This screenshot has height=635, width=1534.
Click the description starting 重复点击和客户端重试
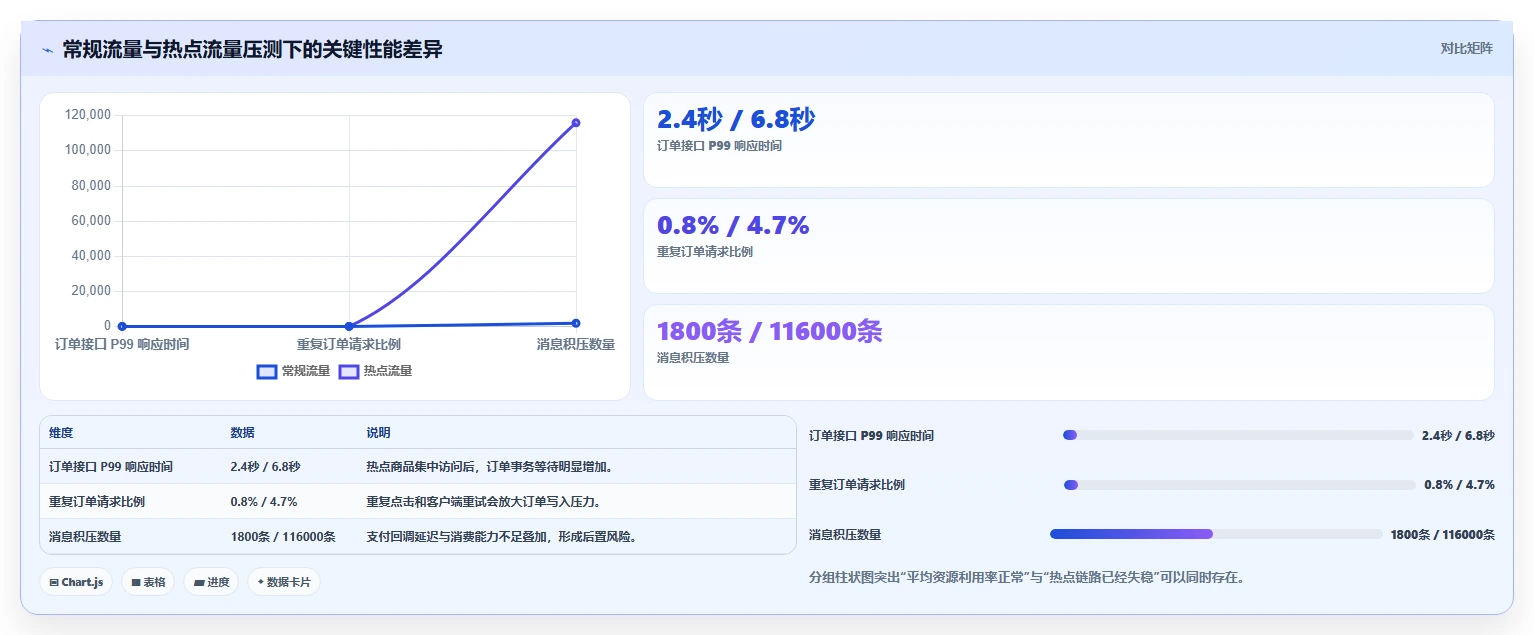tap(483, 502)
